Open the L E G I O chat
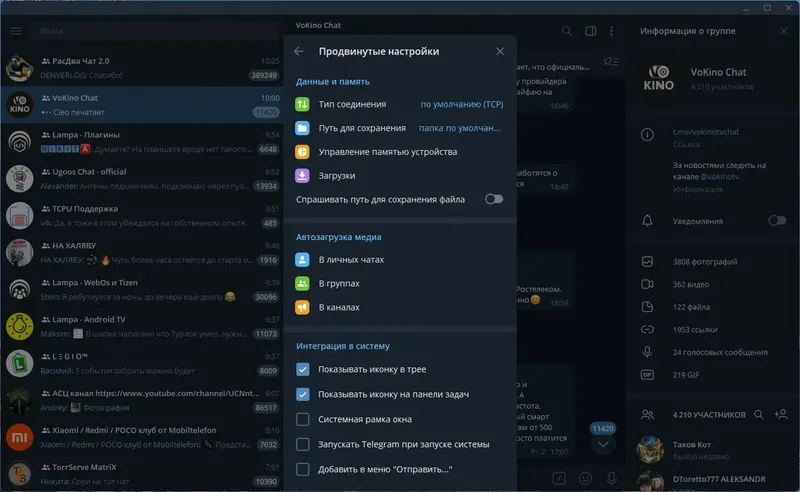800x492 pixels. (142, 363)
